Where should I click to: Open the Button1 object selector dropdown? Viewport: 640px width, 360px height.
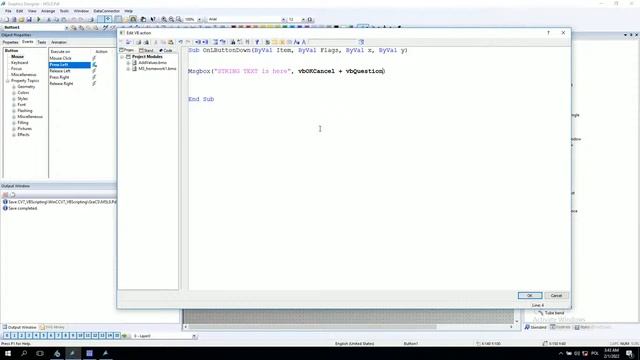[67, 28]
